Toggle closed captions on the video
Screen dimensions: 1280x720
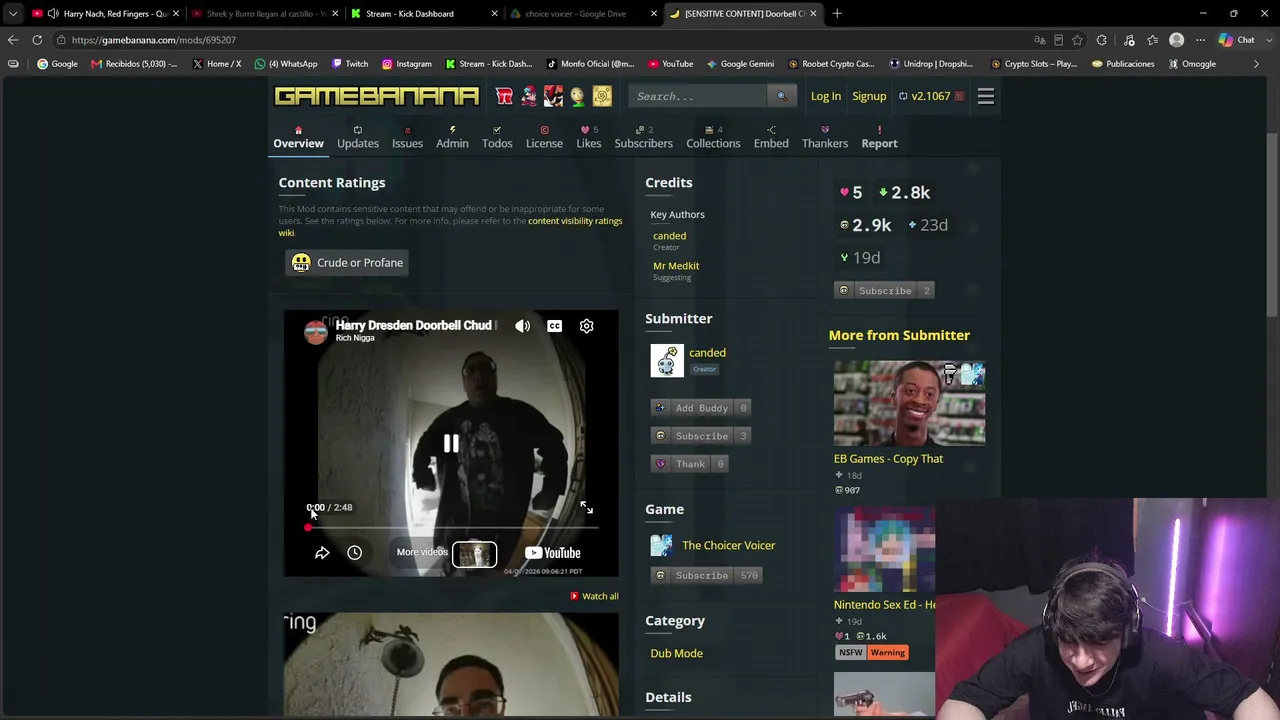(x=554, y=326)
